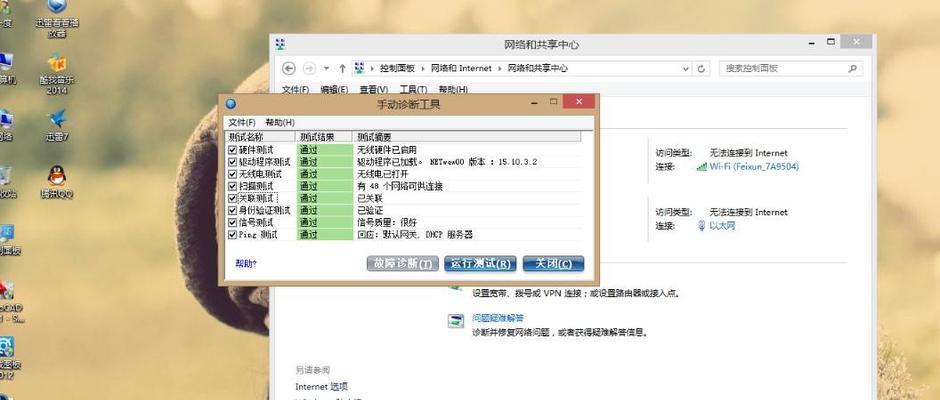This screenshot has height=400, width=940.
Task: Open the 帮助? link in diagnostic tool
Action: (246, 263)
